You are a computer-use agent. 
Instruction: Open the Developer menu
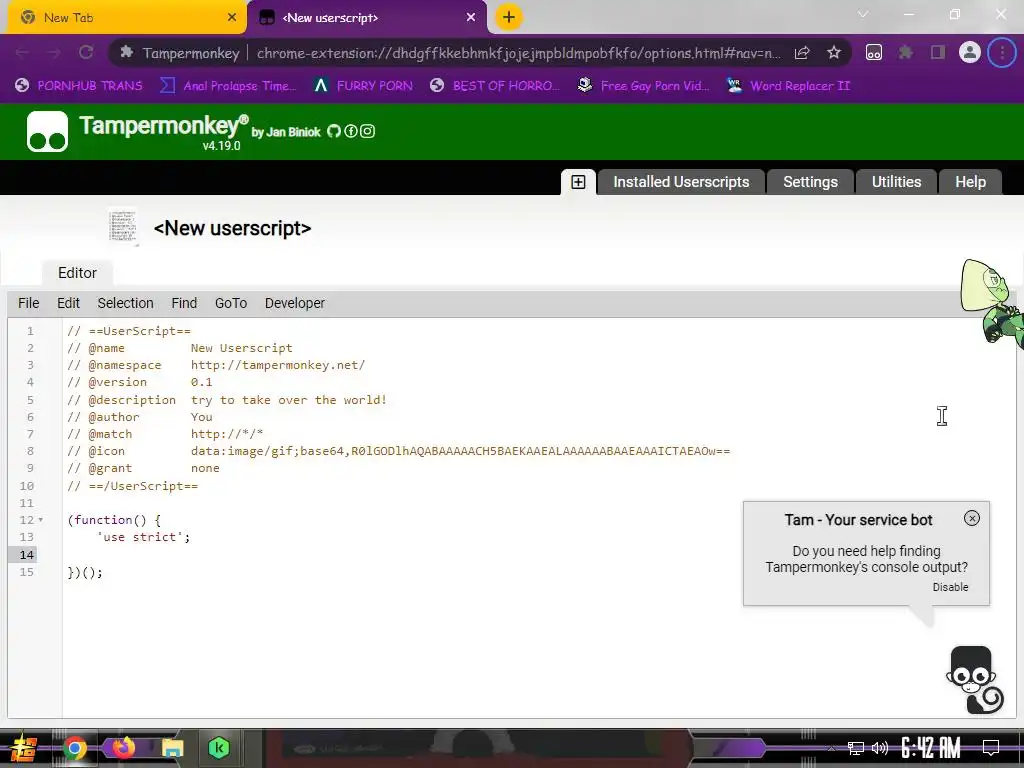(x=295, y=303)
